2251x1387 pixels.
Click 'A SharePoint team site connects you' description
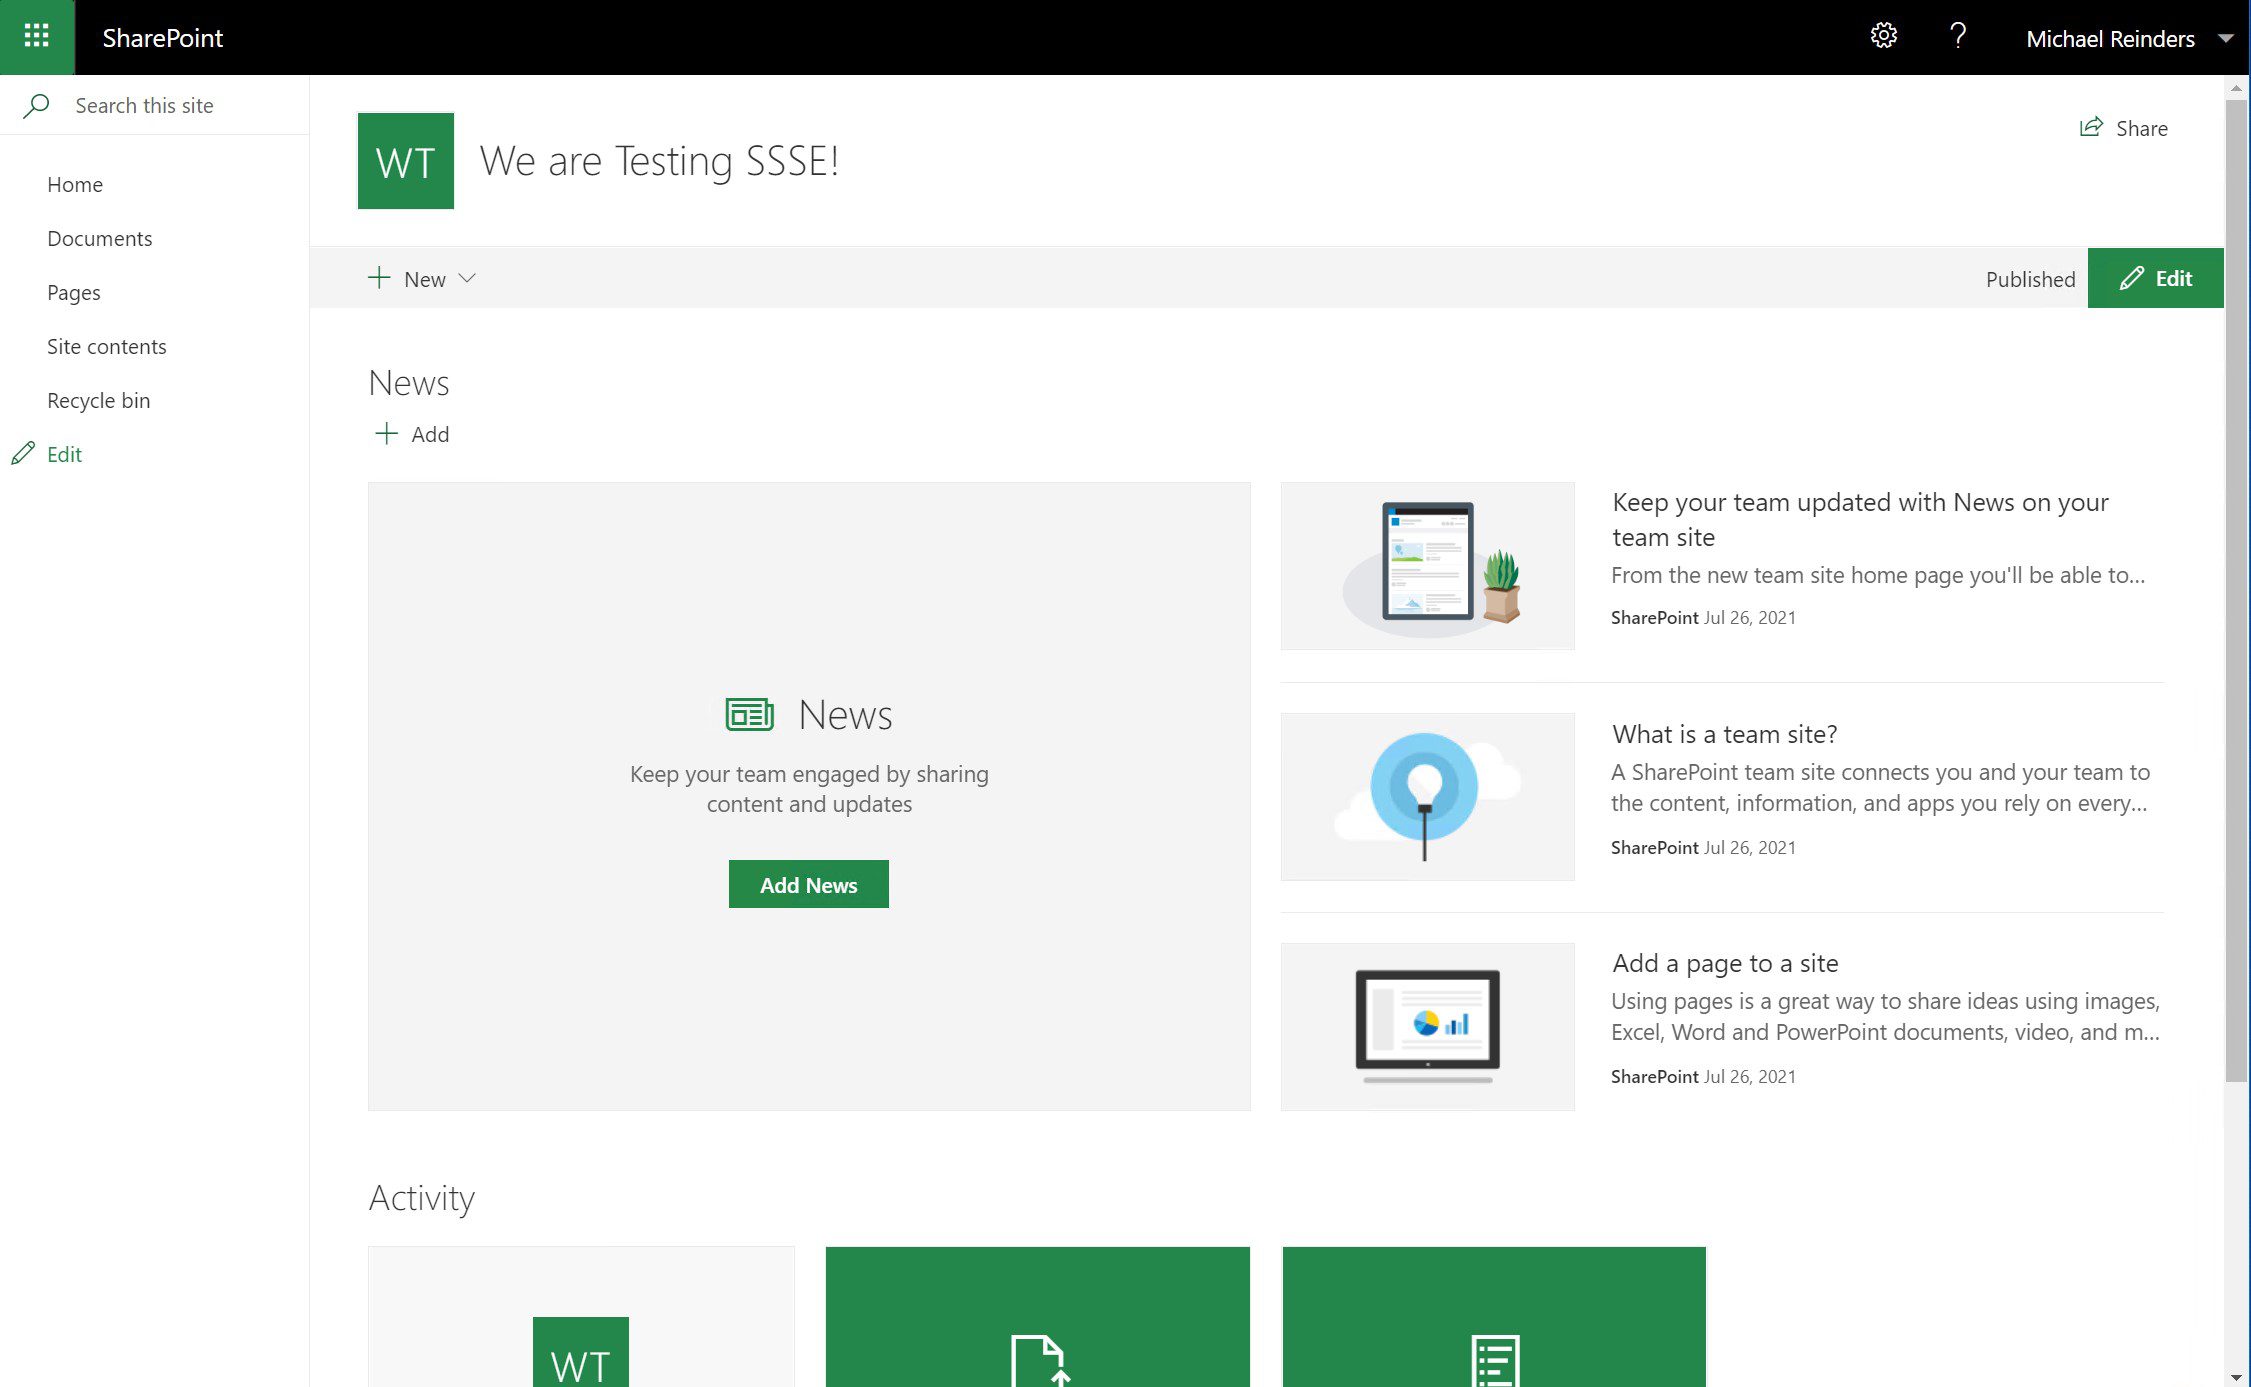(x=1880, y=787)
